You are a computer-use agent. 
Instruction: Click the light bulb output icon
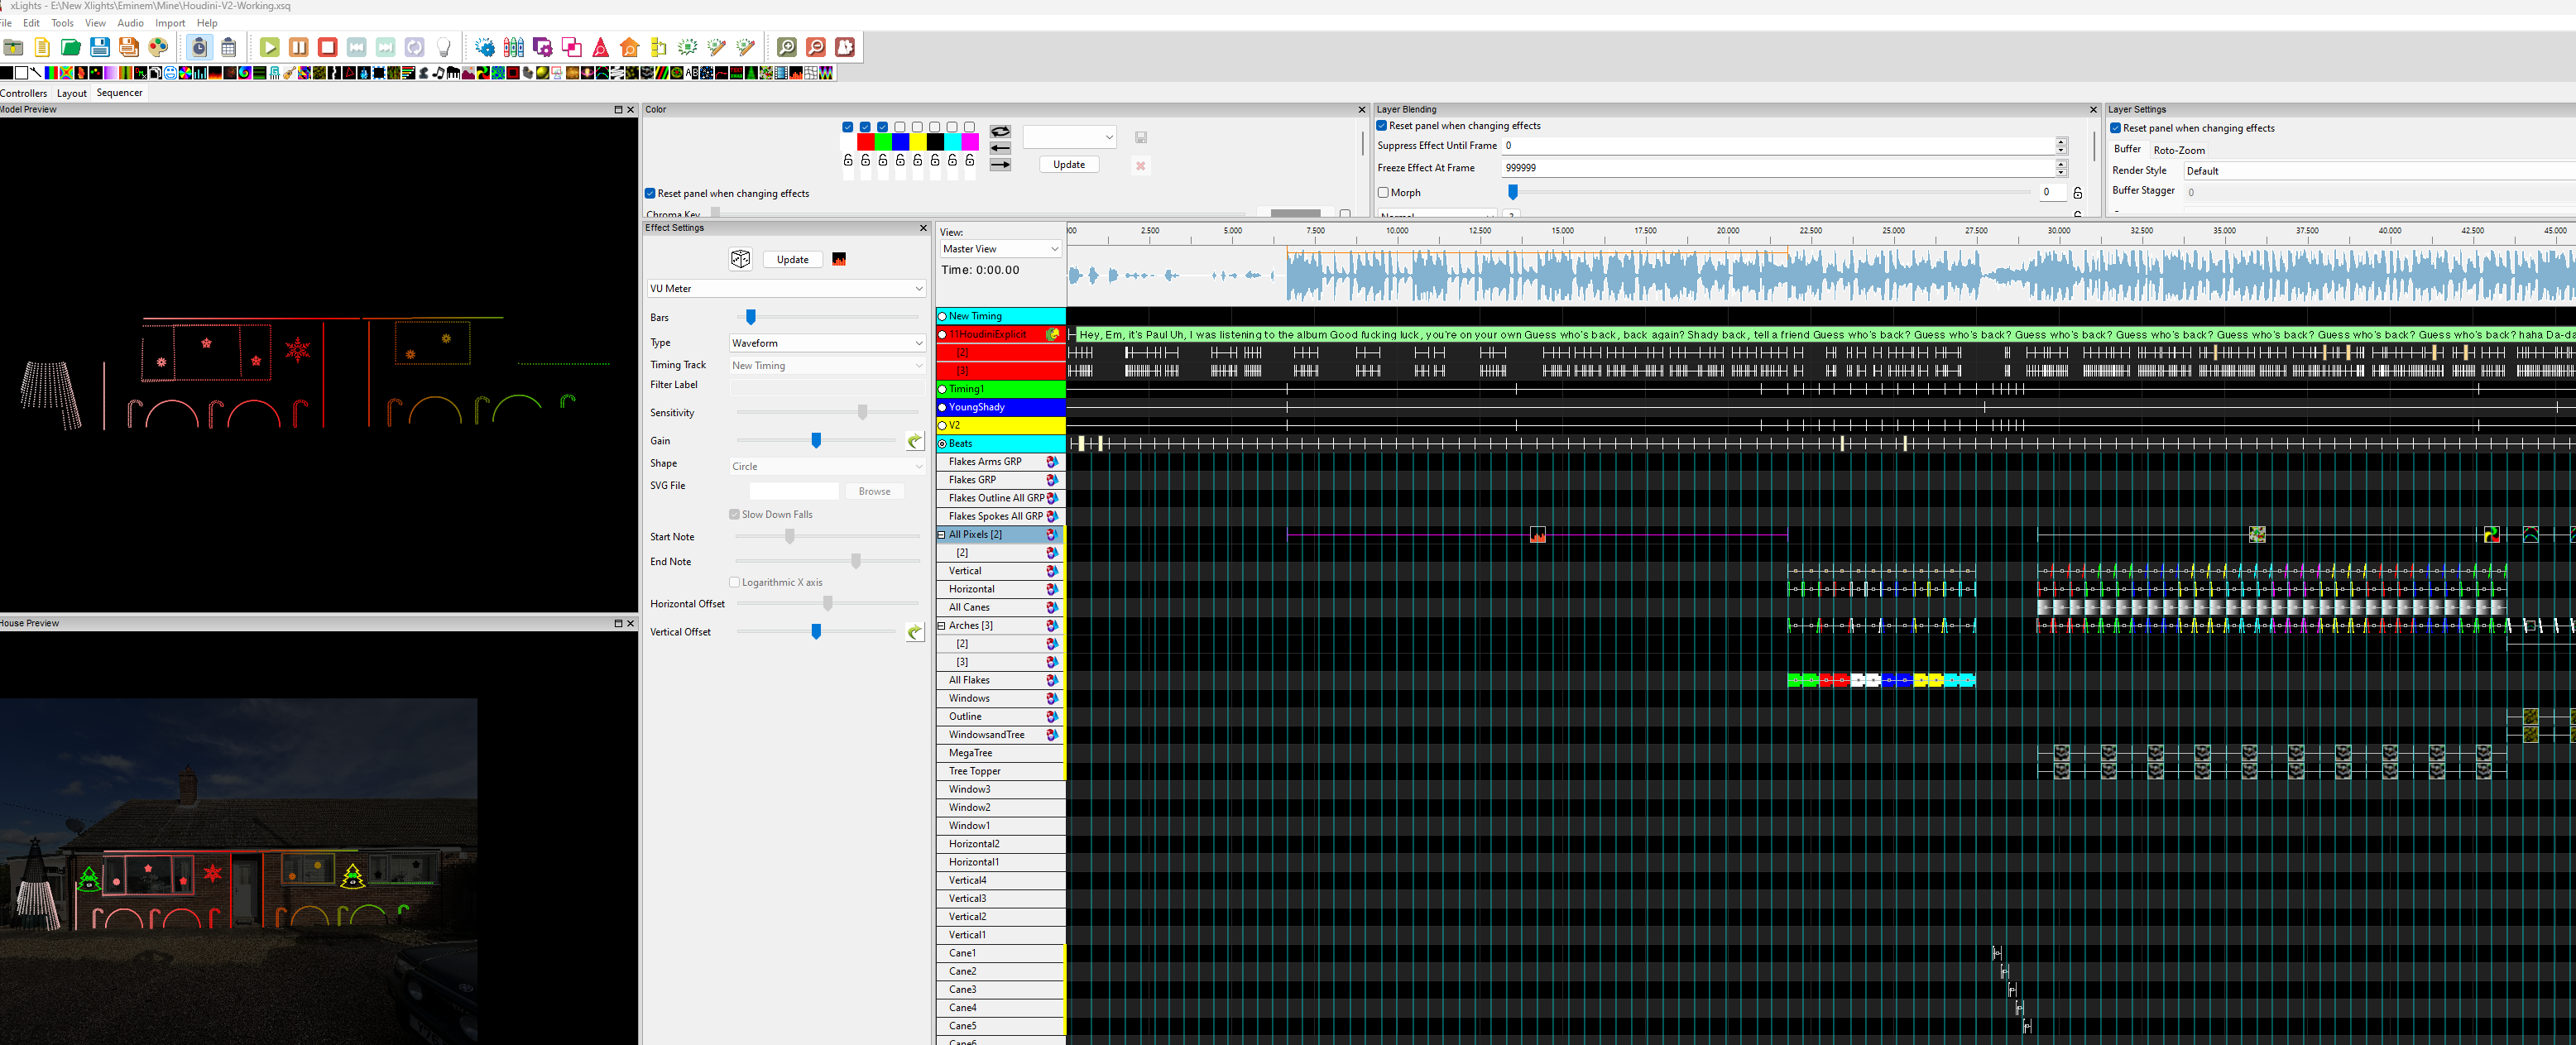point(444,47)
